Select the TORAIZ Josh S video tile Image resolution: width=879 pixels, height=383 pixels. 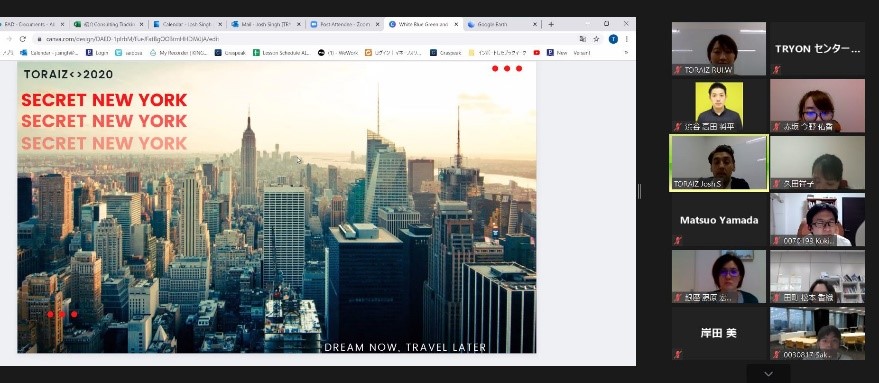719,163
